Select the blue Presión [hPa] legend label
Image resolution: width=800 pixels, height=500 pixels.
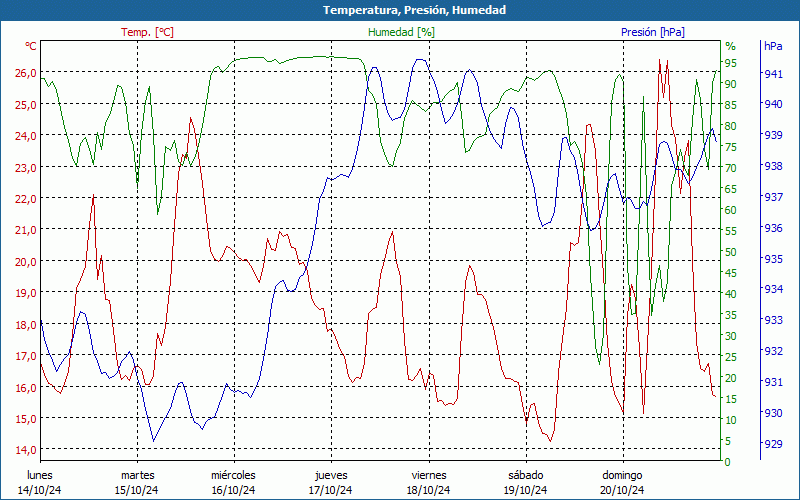653,32
